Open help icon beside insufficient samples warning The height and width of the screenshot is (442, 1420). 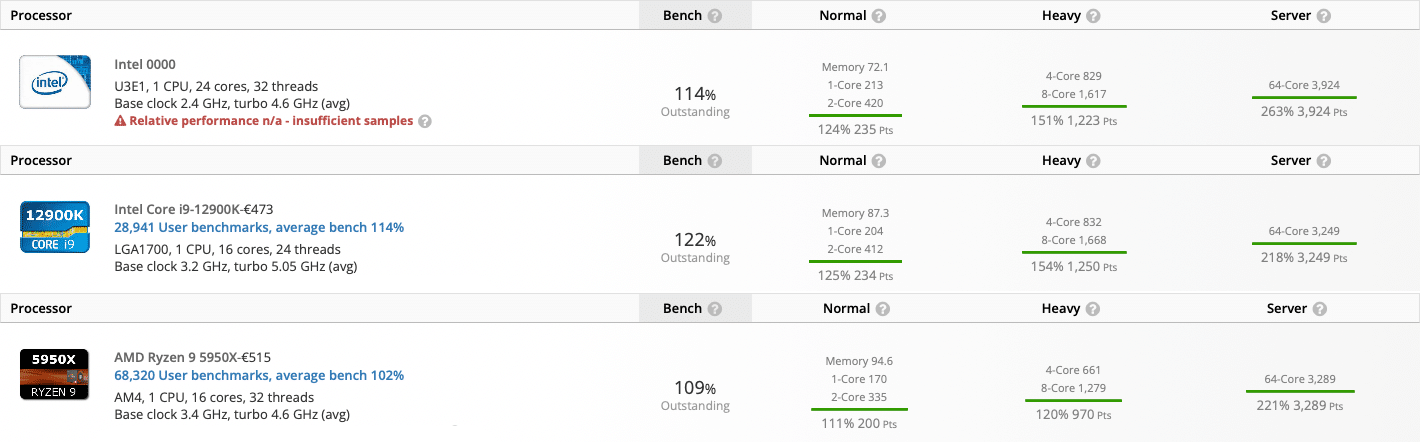[425, 121]
